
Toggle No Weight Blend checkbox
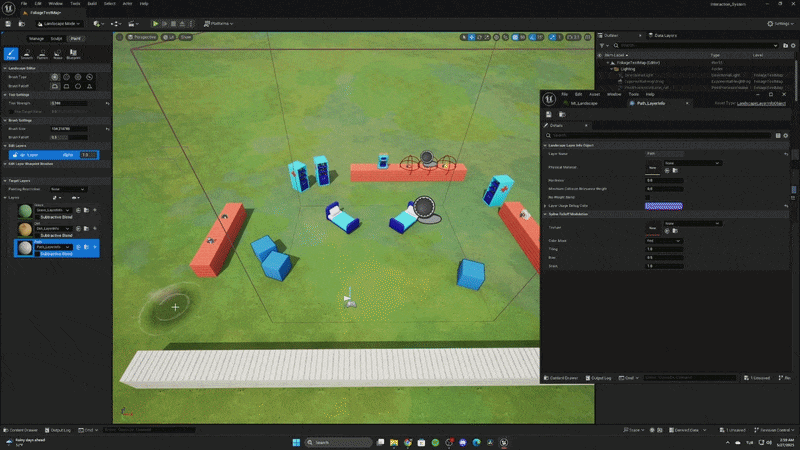(x=647, y=197)
